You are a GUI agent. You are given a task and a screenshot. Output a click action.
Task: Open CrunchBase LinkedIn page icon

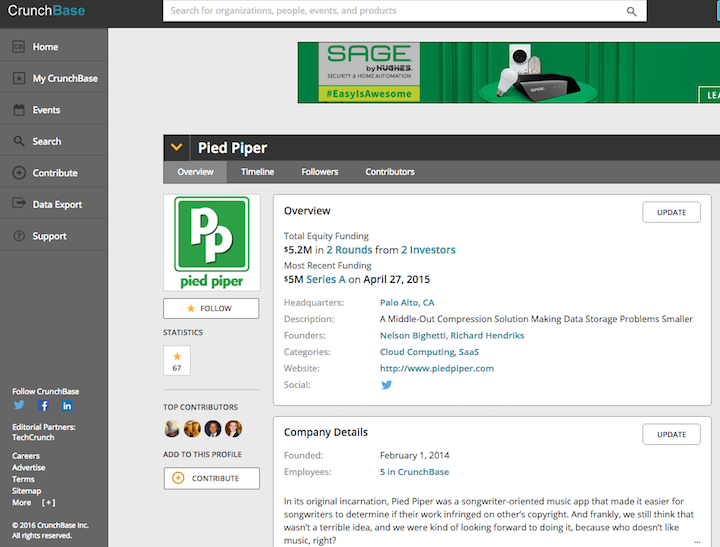pyautogui.click(x=67, y=406)
